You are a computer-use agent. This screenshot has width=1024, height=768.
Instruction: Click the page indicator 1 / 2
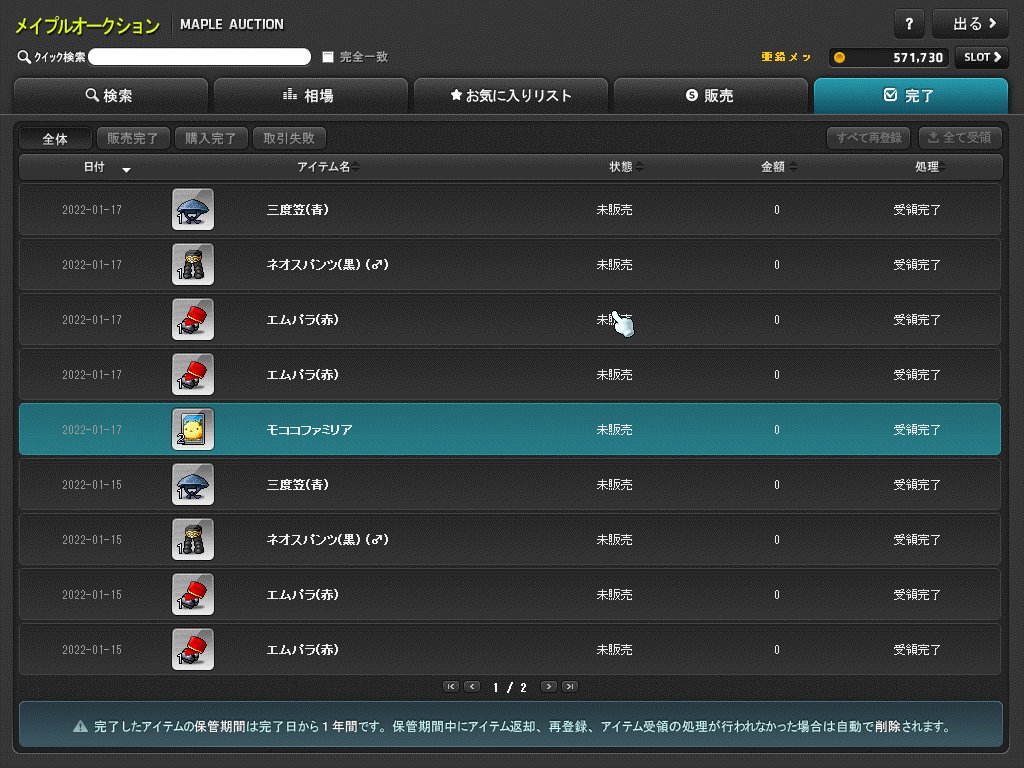click(509, 687)
